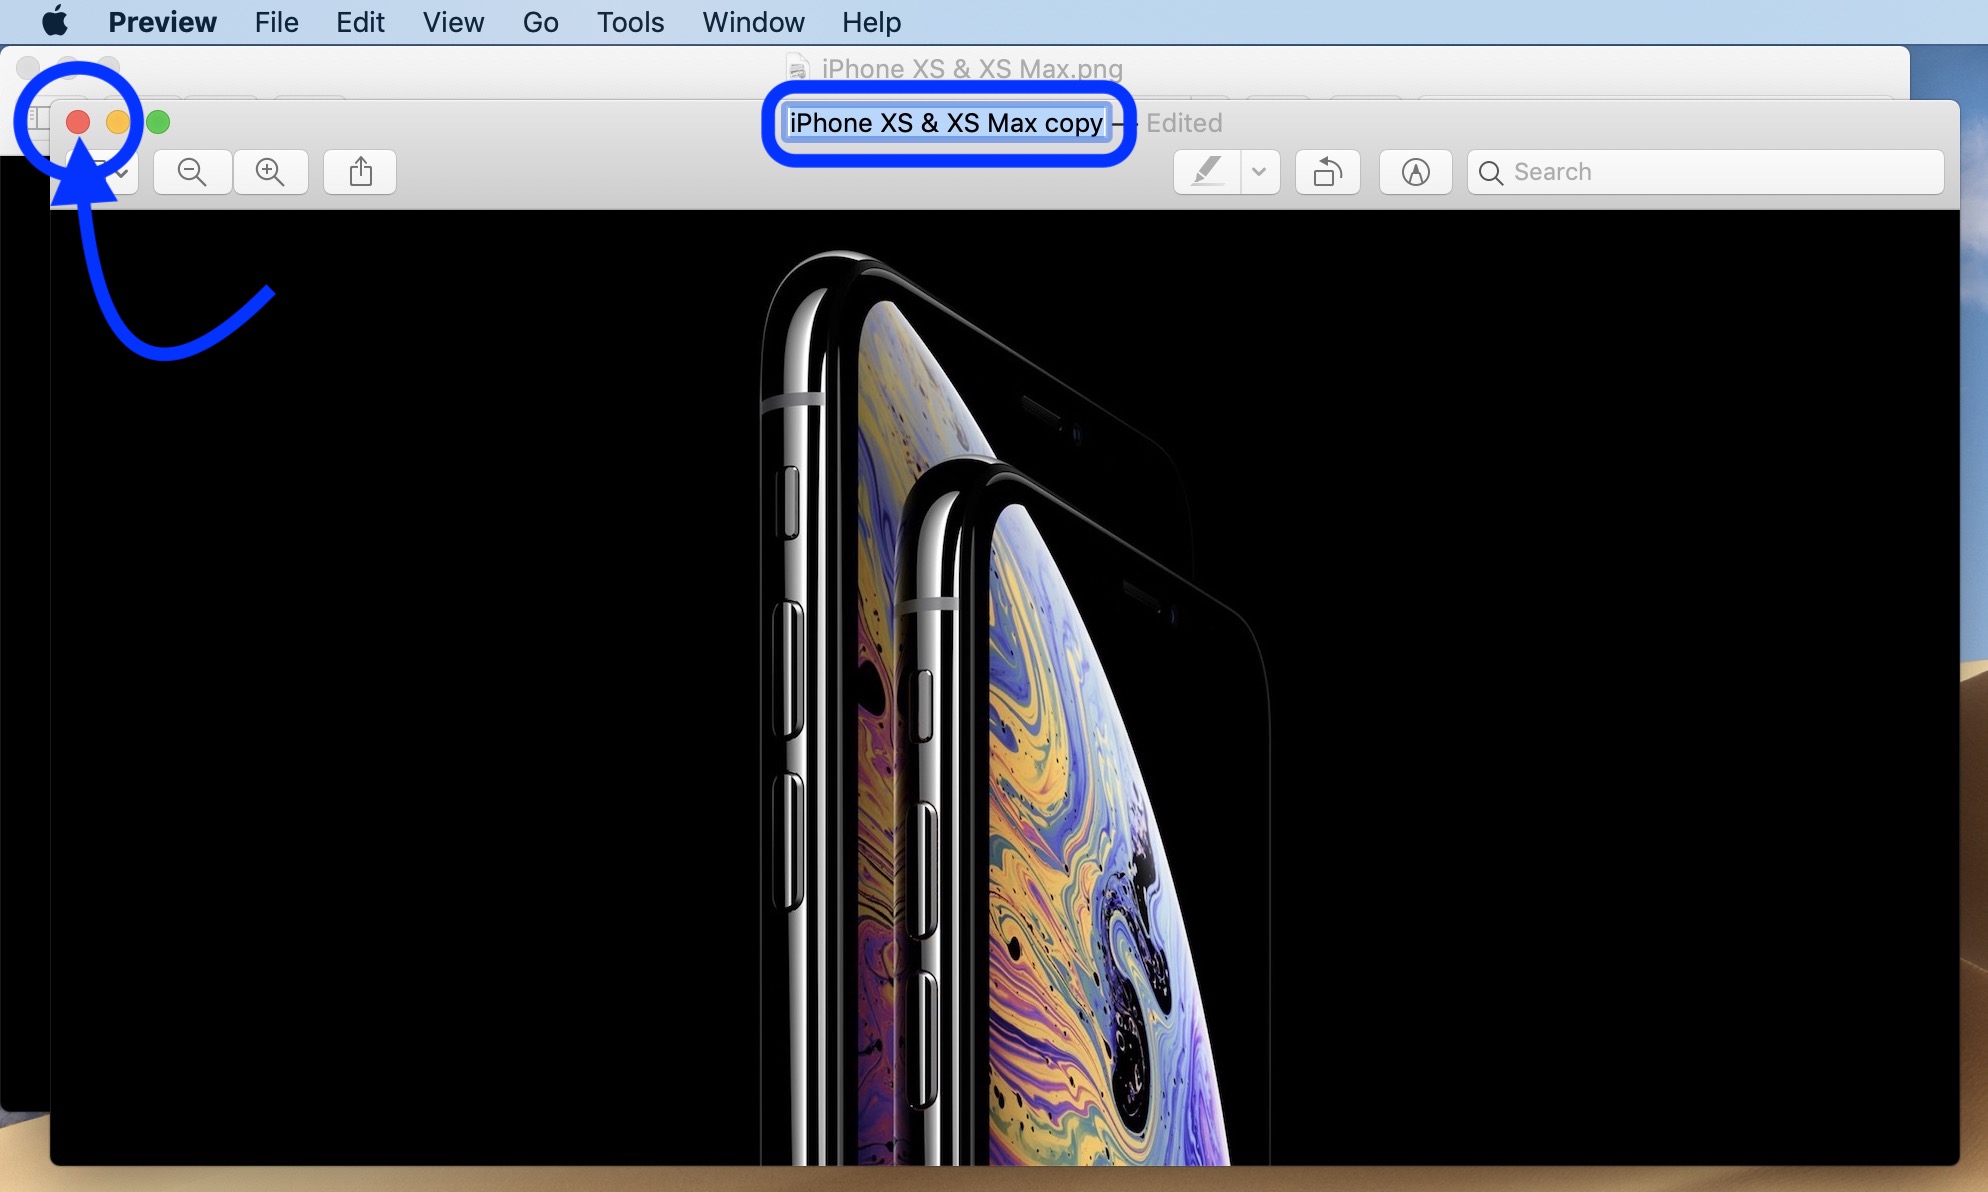Viewport: 1988px width, 1192px height.
Task: Rename the file title 'iPhone XS & XS Max copy'
Action: tap(944, 122)
